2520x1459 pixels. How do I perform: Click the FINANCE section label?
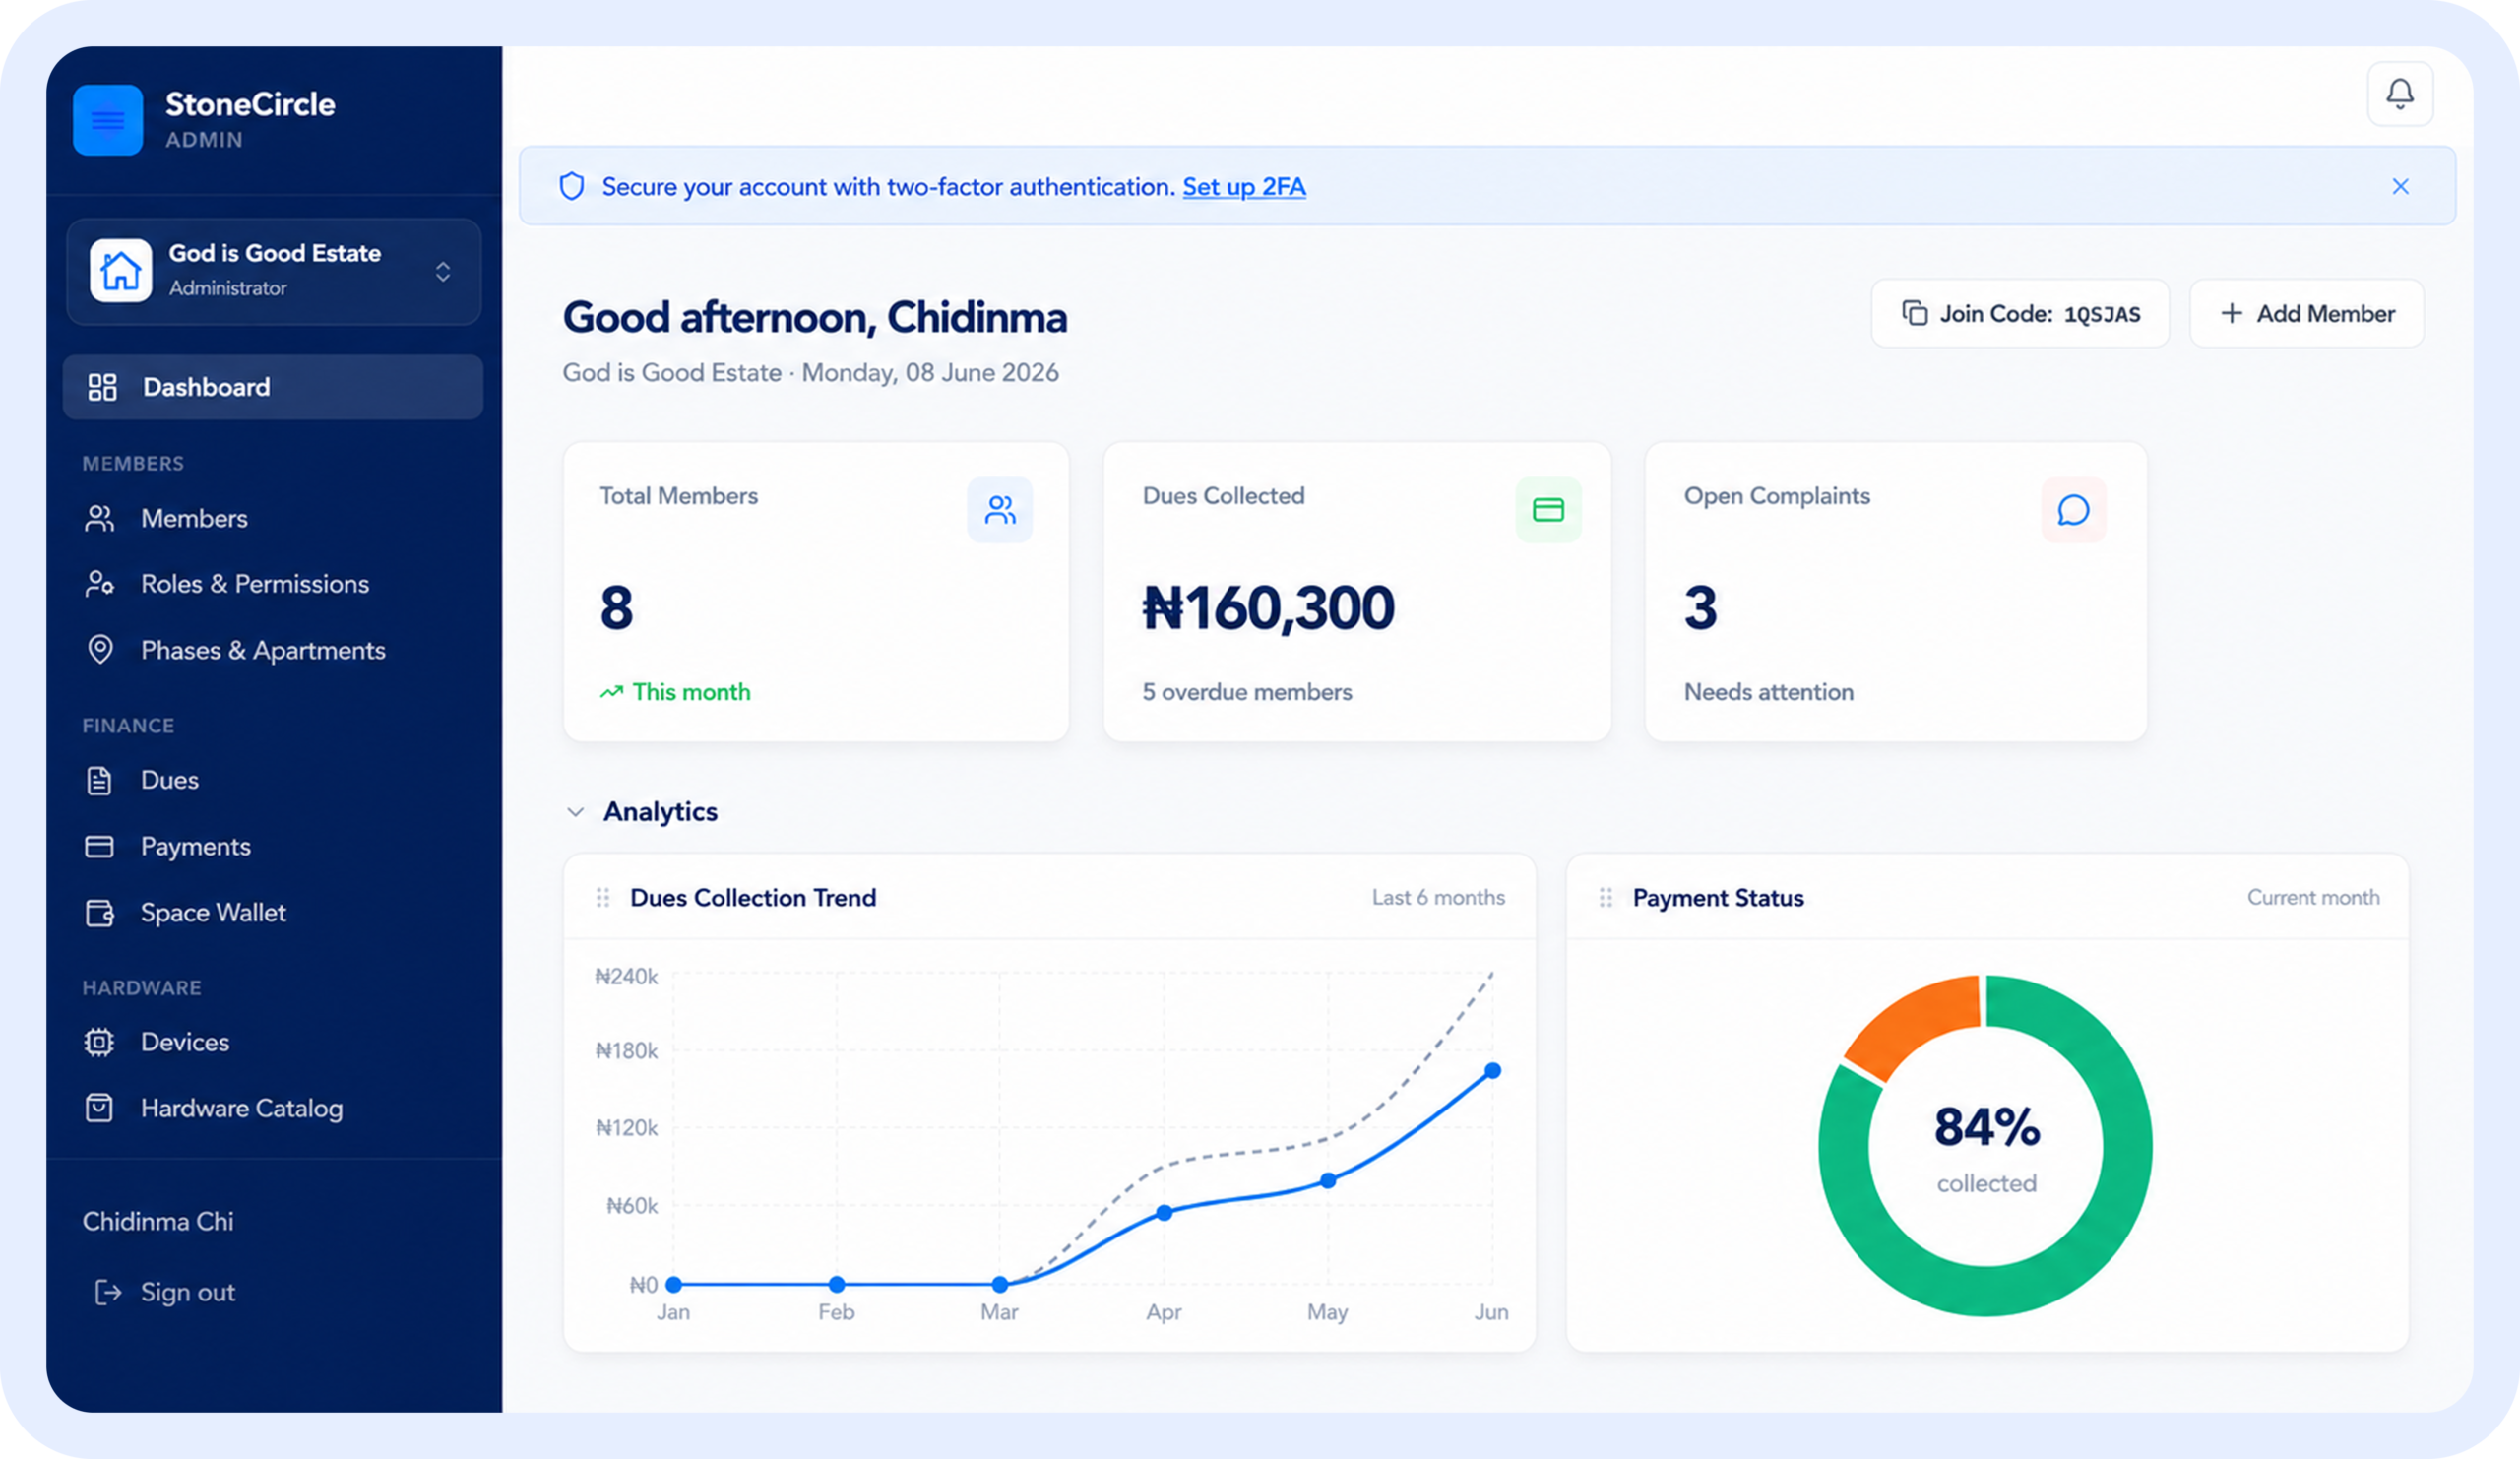tap(128, 726)
